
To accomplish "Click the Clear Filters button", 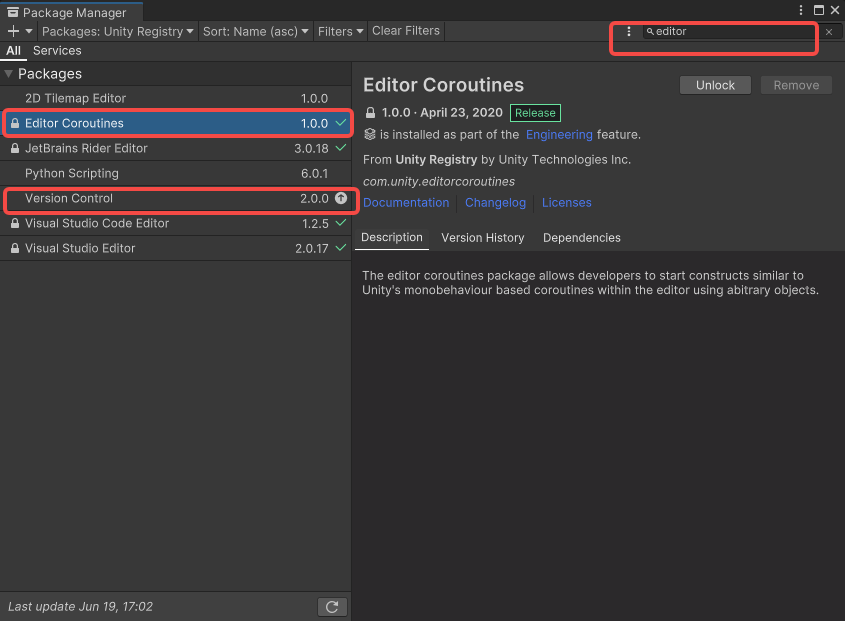I will [406, 31].
